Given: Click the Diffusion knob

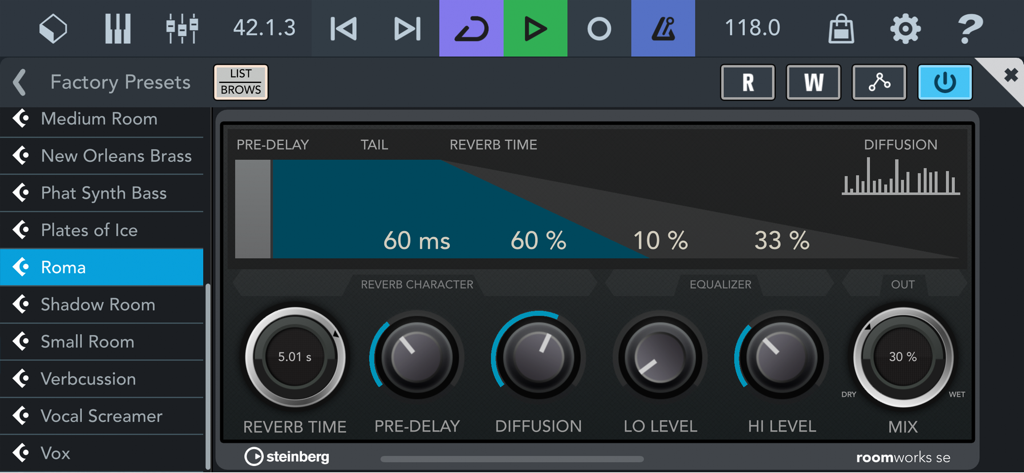Looking at the screenshot, I should point(538,357).
